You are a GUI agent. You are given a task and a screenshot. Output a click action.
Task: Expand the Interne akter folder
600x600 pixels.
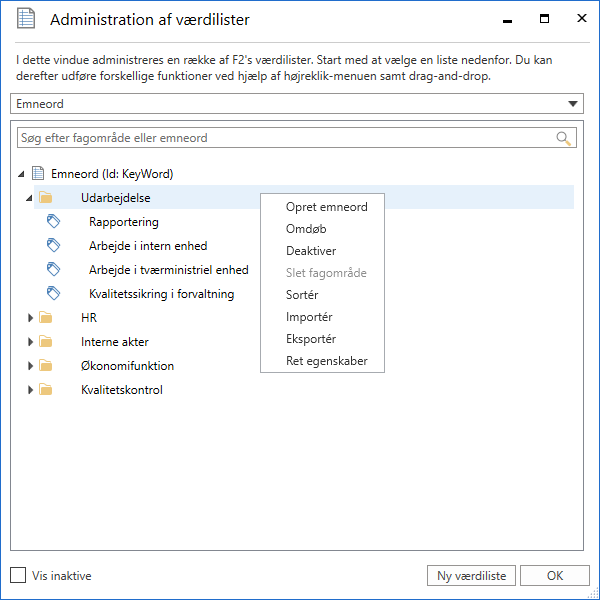click(29, 342)
